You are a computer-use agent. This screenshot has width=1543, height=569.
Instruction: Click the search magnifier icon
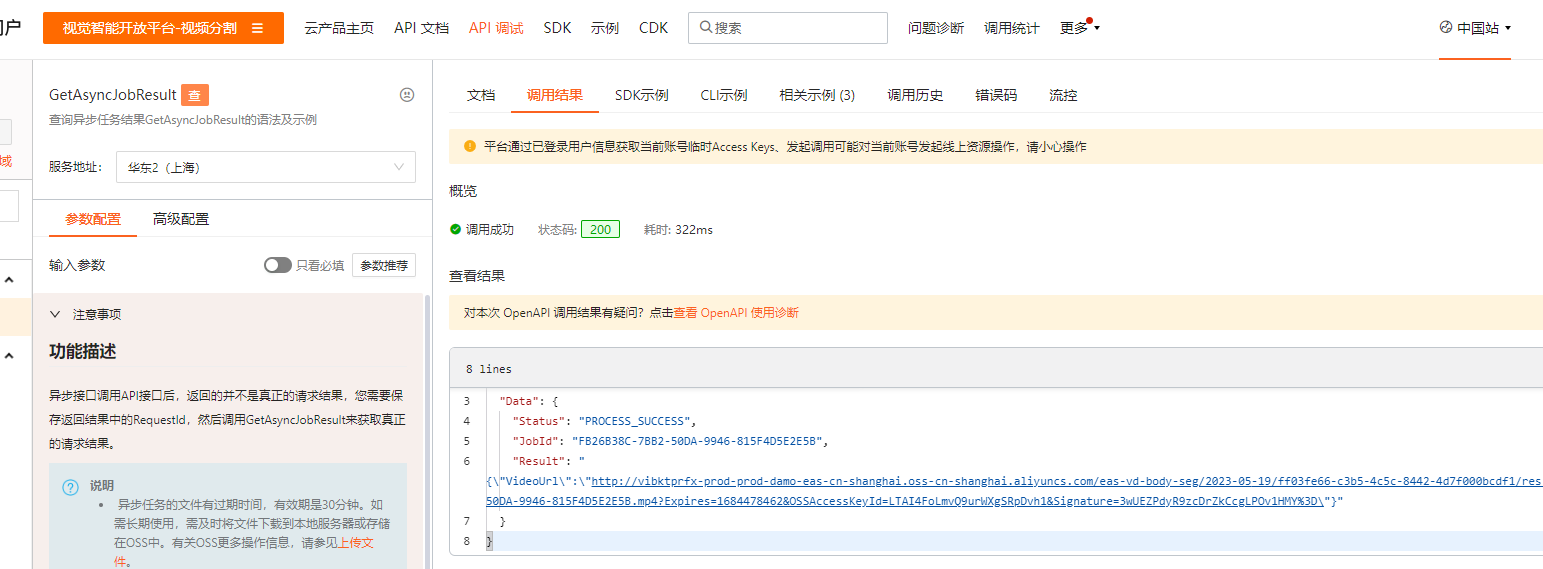tap(706, 28)
